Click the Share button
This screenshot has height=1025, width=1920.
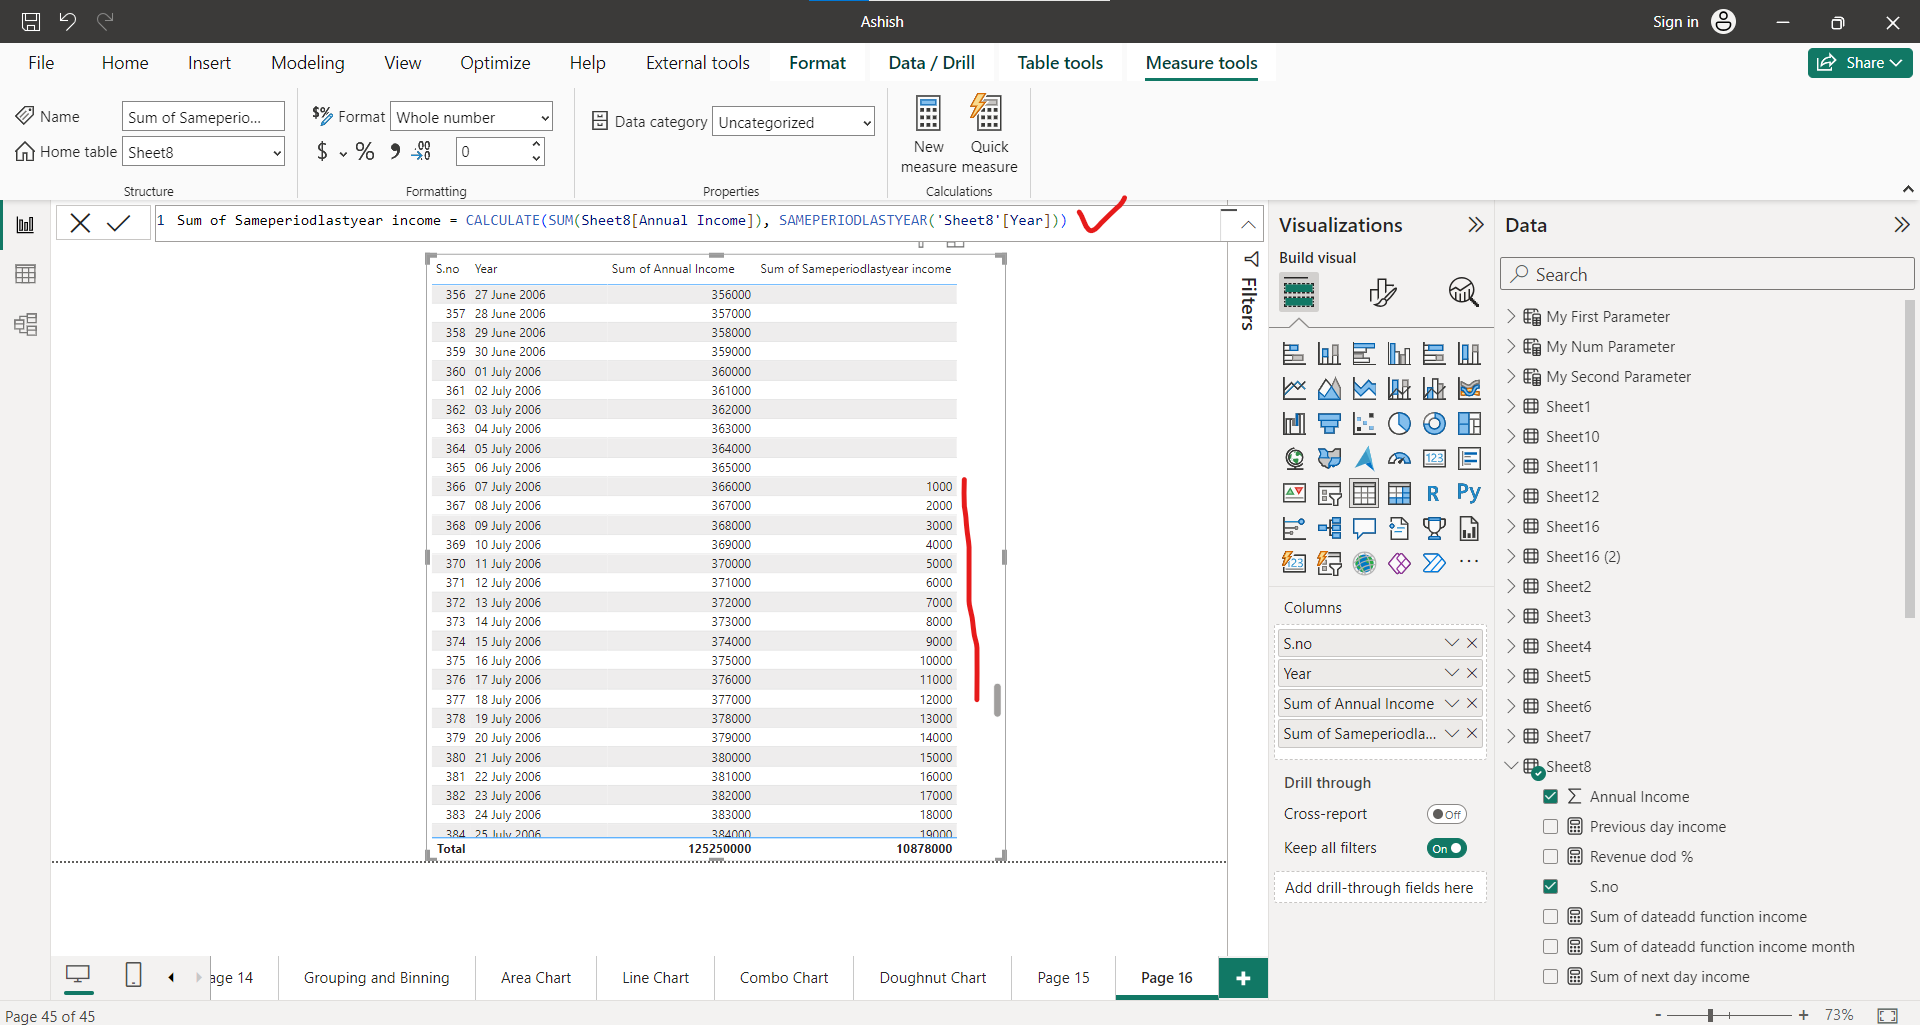[1859, 62]
